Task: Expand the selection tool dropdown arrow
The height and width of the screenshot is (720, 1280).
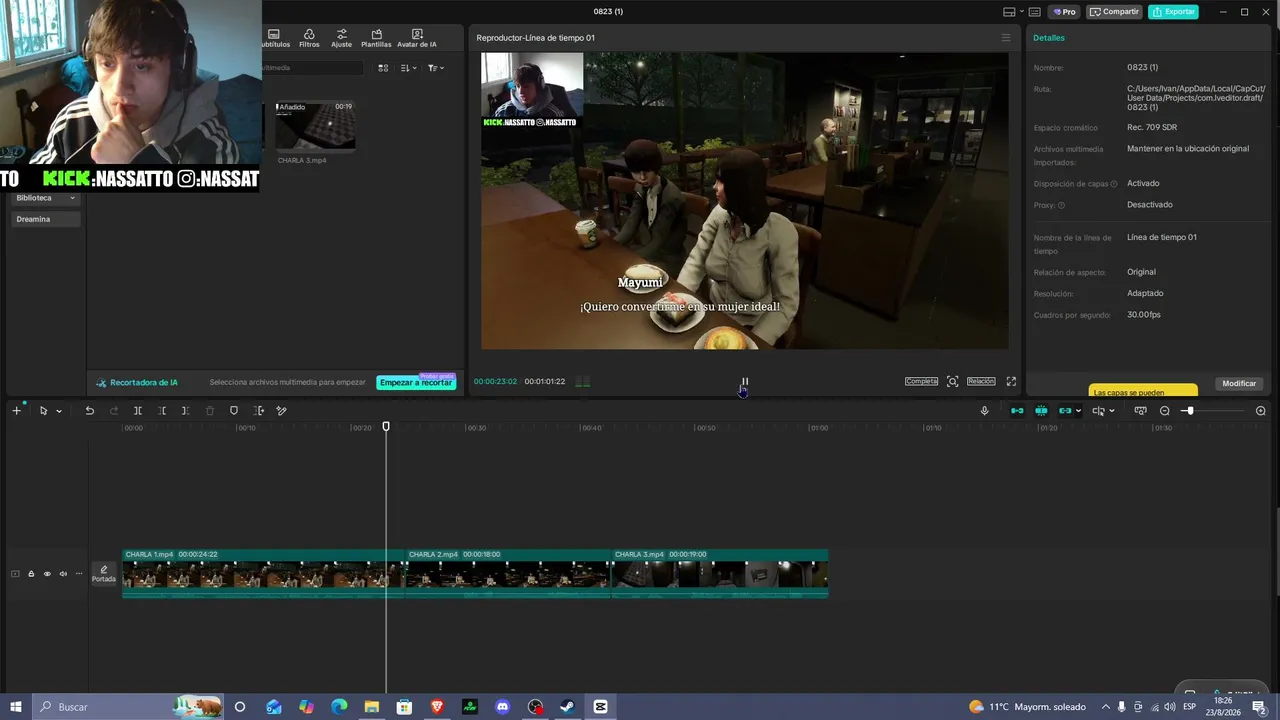Action: point(59,411)
